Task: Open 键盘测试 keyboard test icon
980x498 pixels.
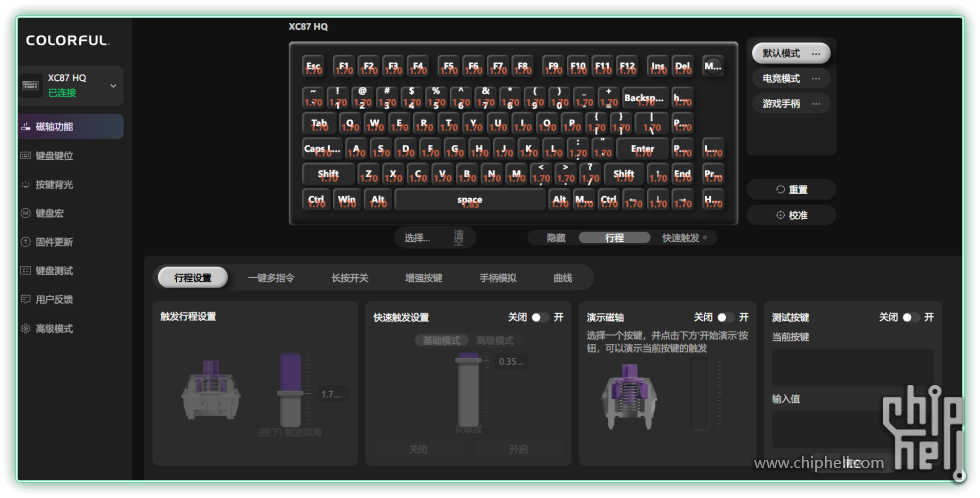Action: 26,271
